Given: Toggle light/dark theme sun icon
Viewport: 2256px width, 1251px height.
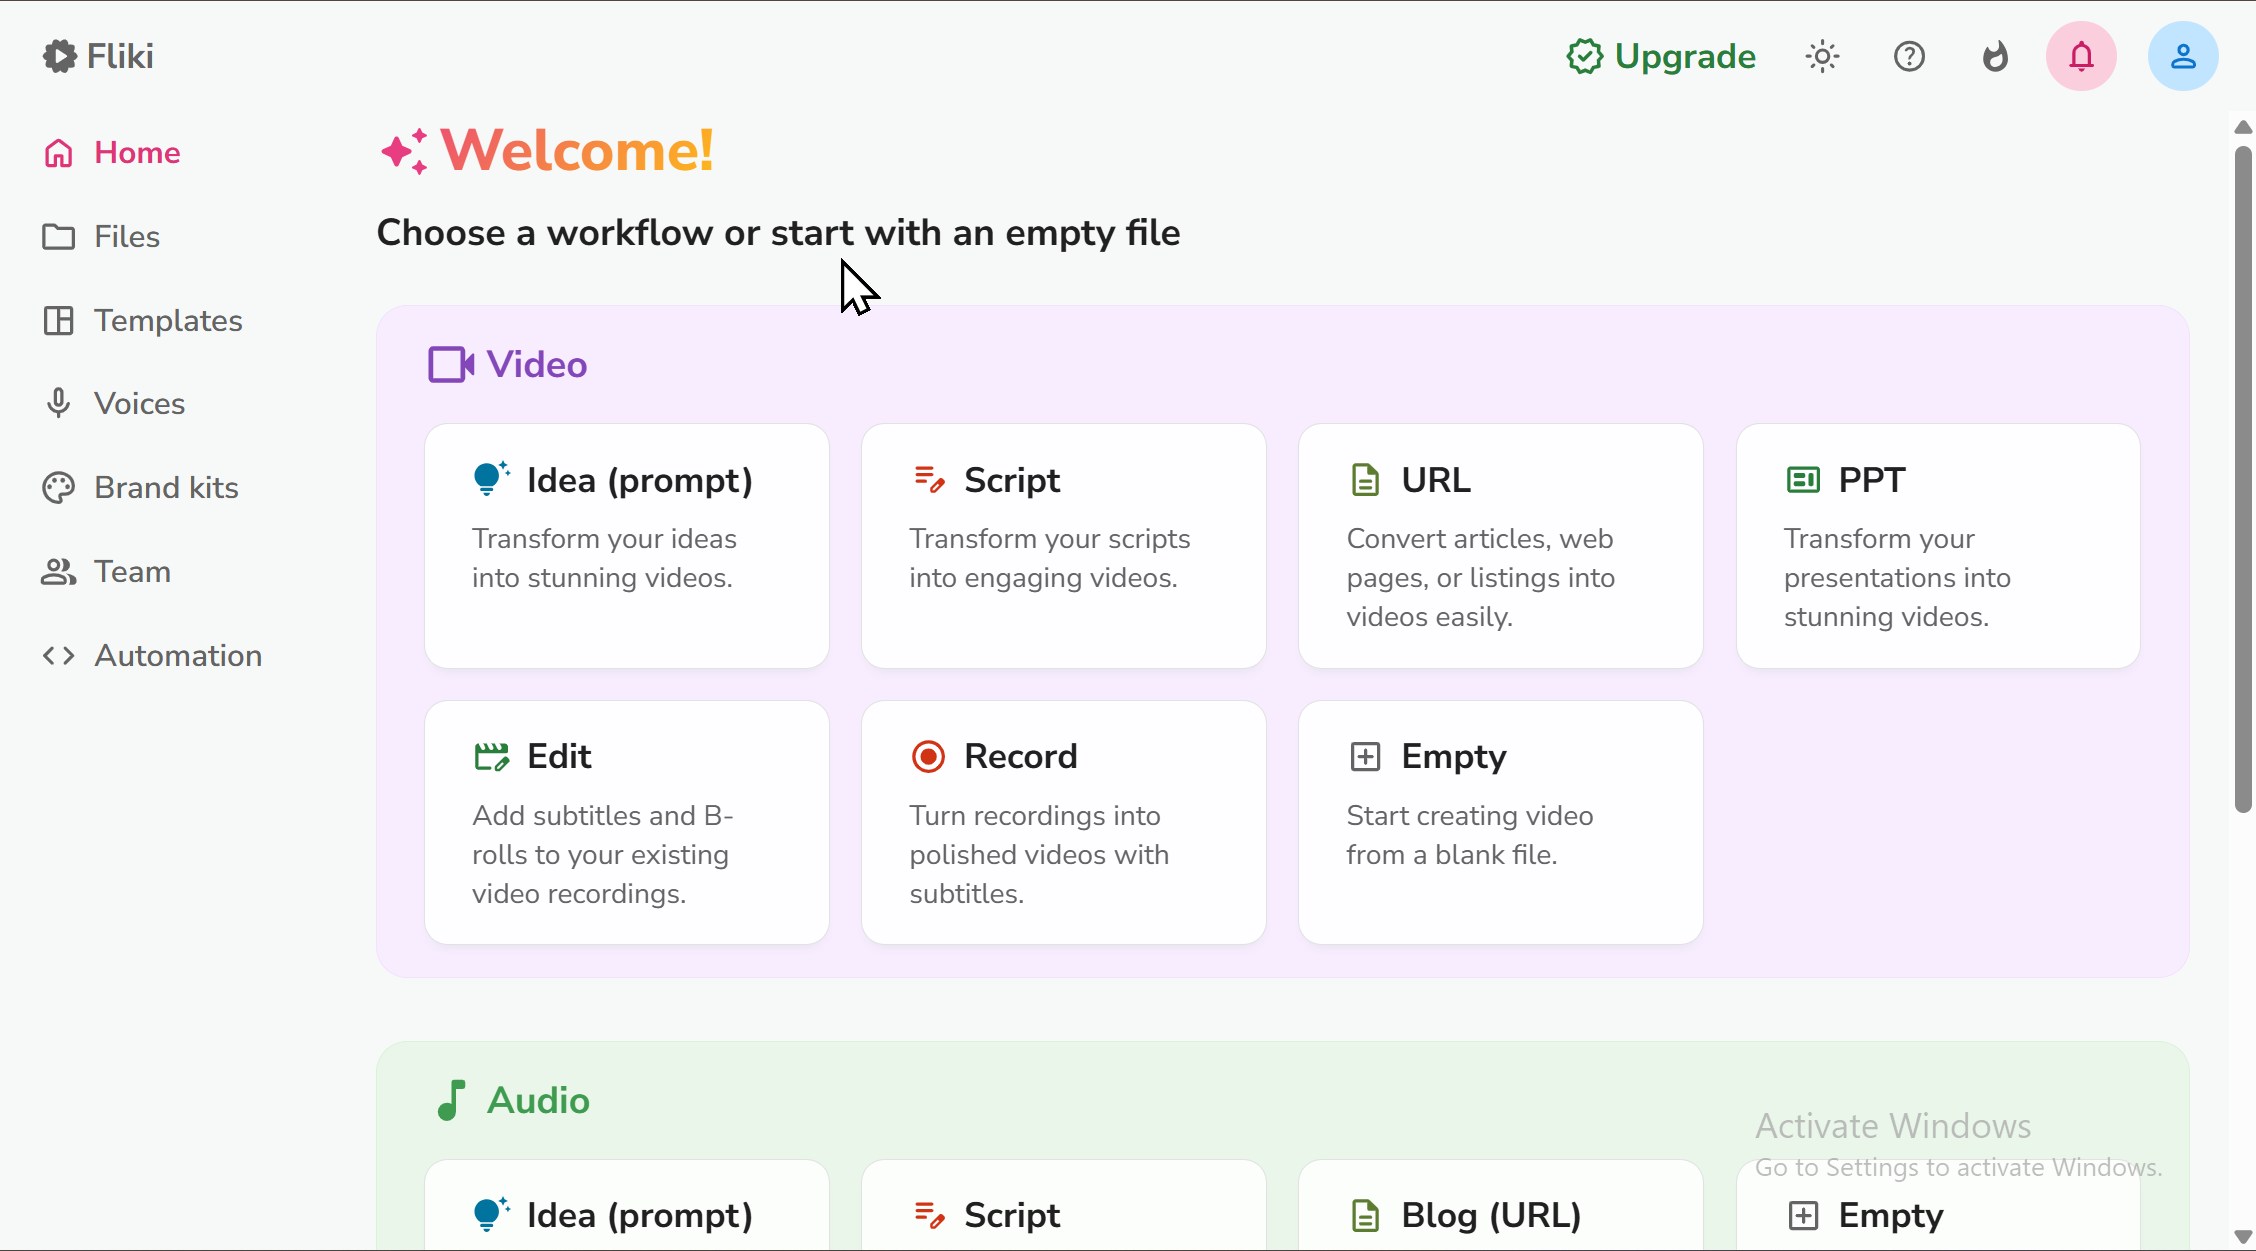Looking at the screenshot, I should click(1823, 56).
